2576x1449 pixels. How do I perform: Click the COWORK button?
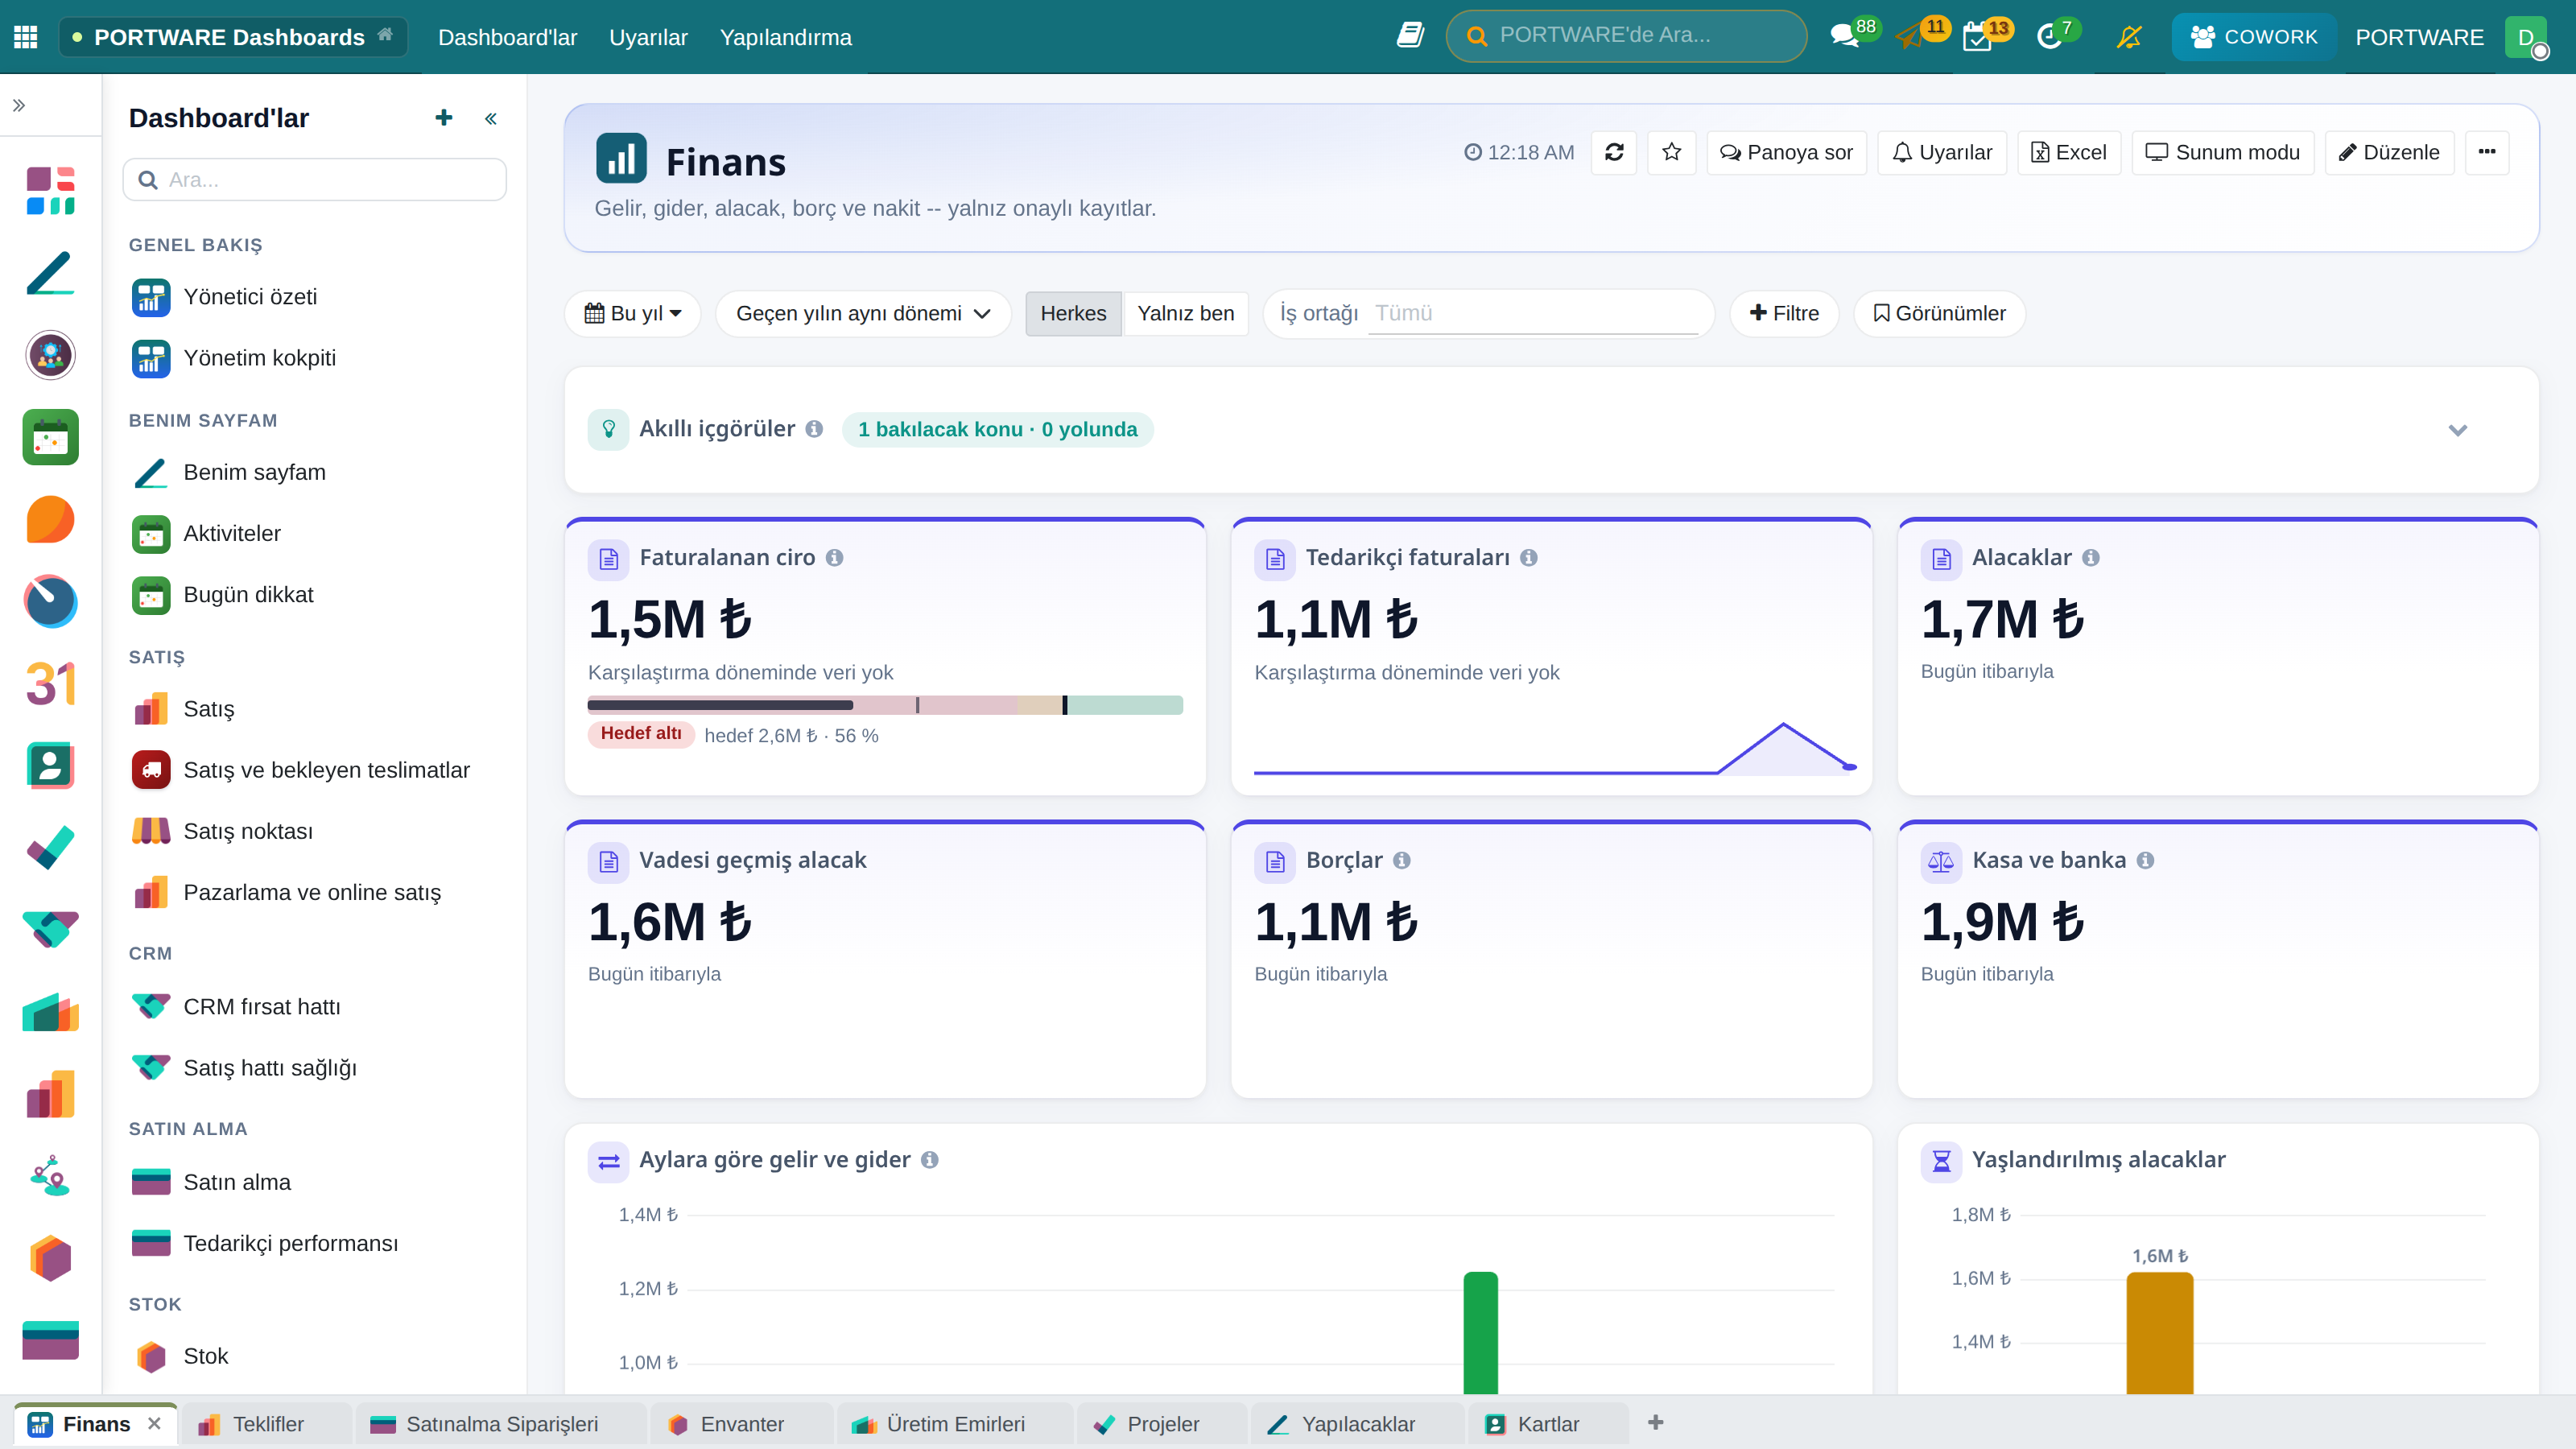2253,37
